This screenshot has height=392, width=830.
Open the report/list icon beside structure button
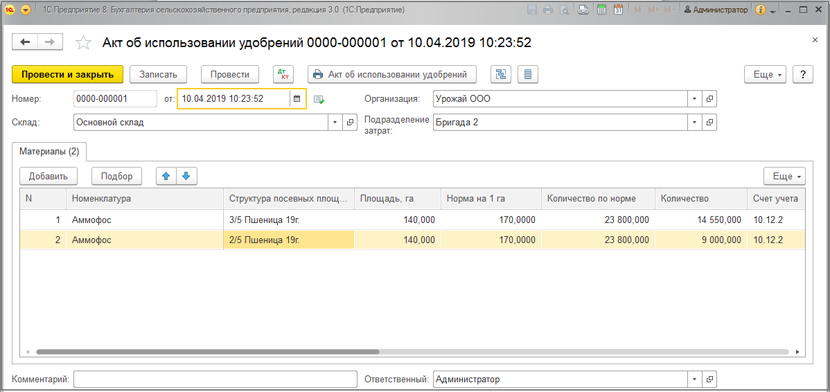point(528,75)
